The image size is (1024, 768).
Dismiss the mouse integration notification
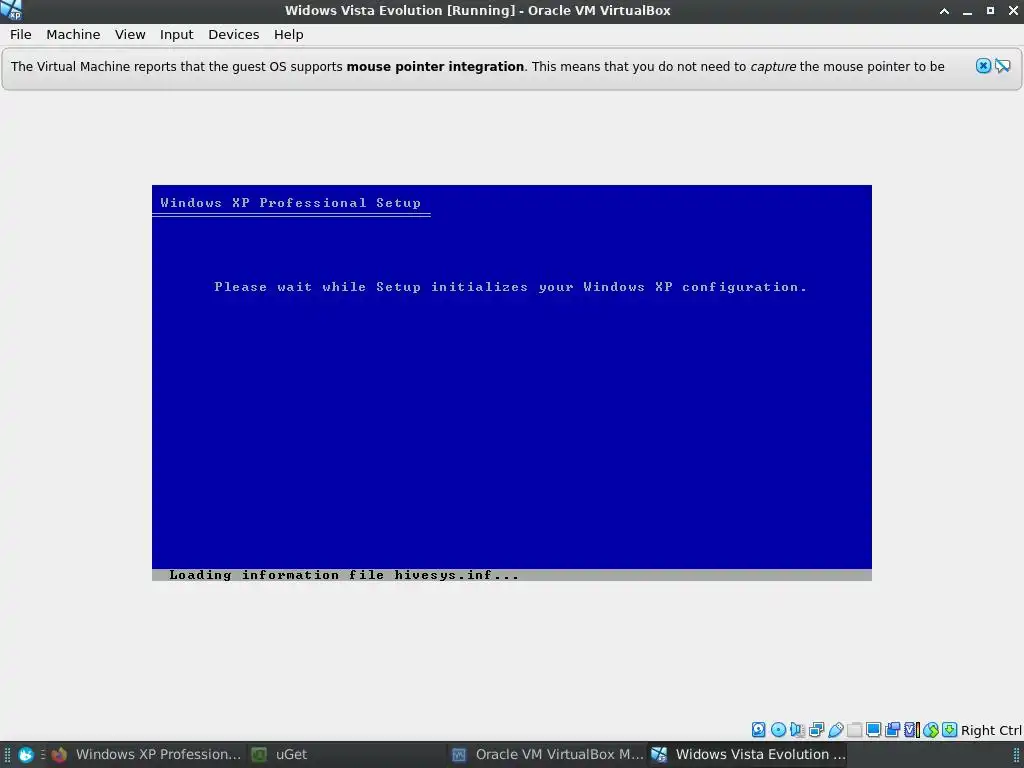(984, 66)
